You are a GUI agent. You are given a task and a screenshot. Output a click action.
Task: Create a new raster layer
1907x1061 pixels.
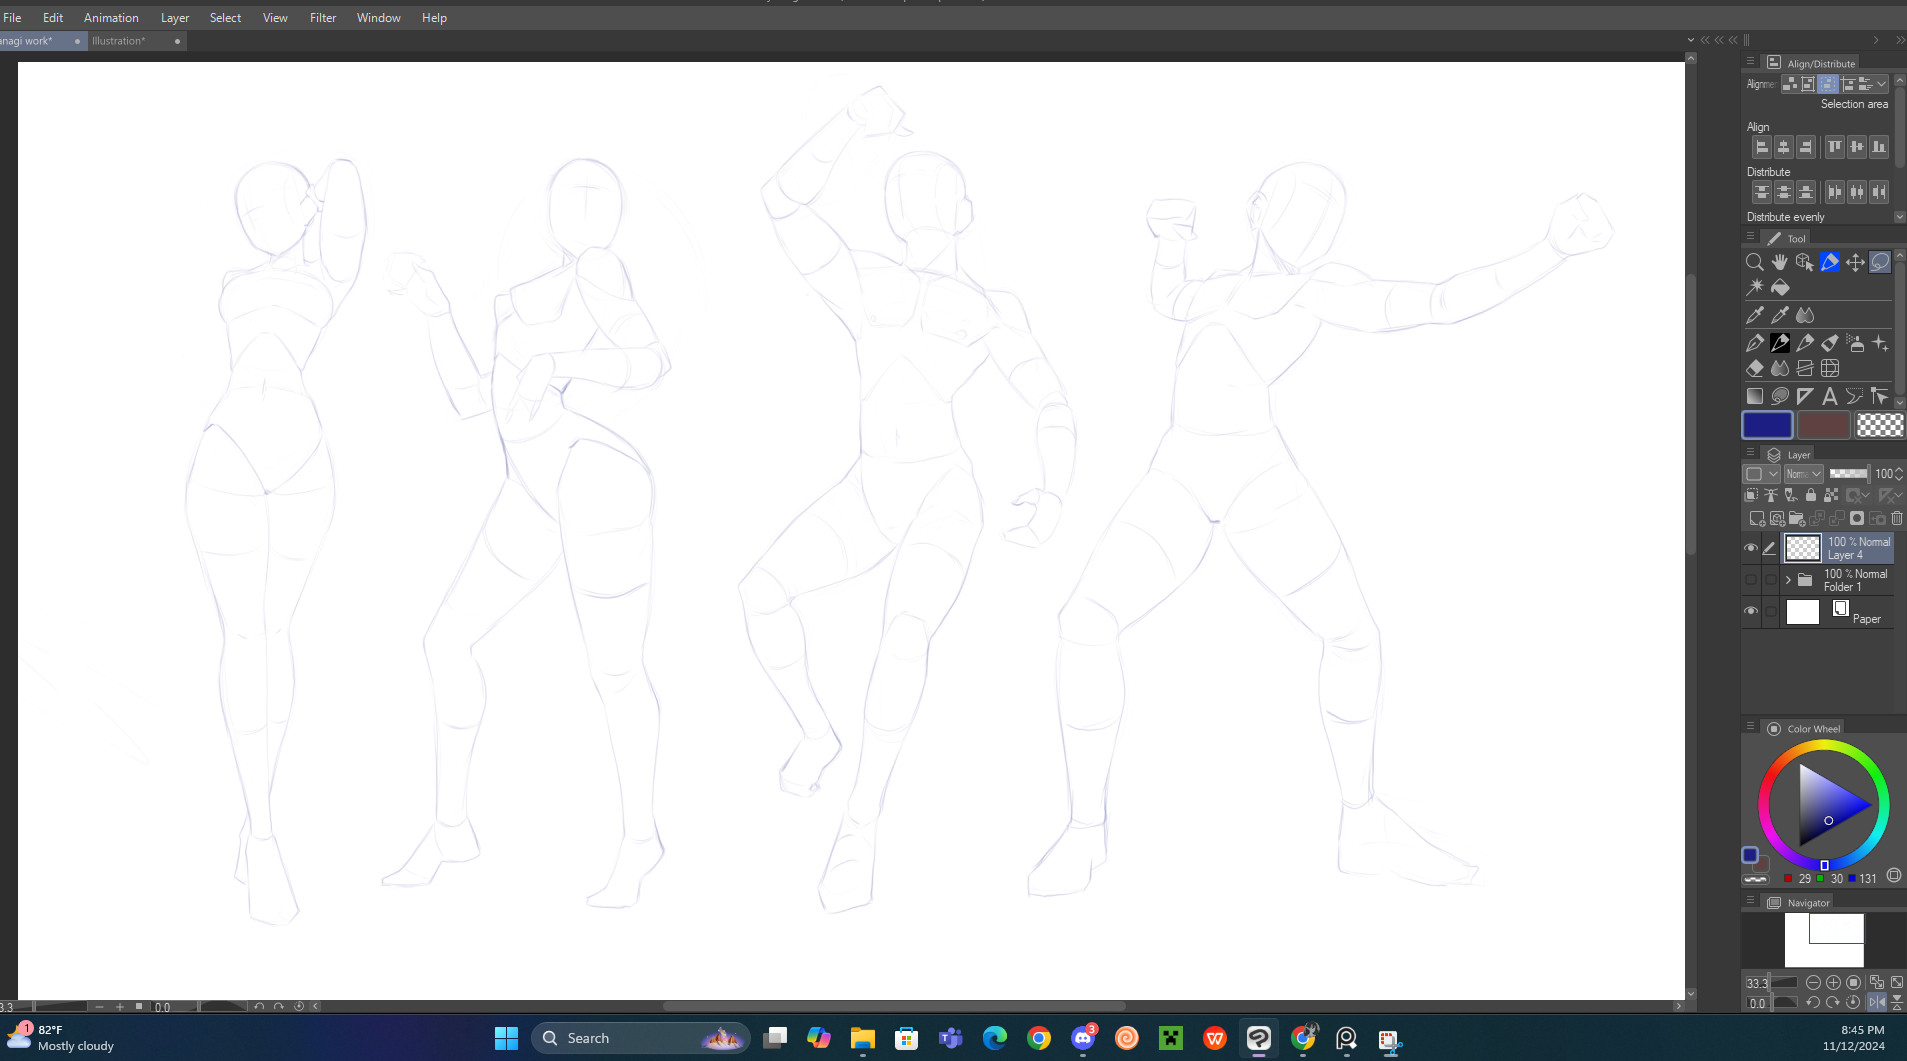coord(1756,518)
